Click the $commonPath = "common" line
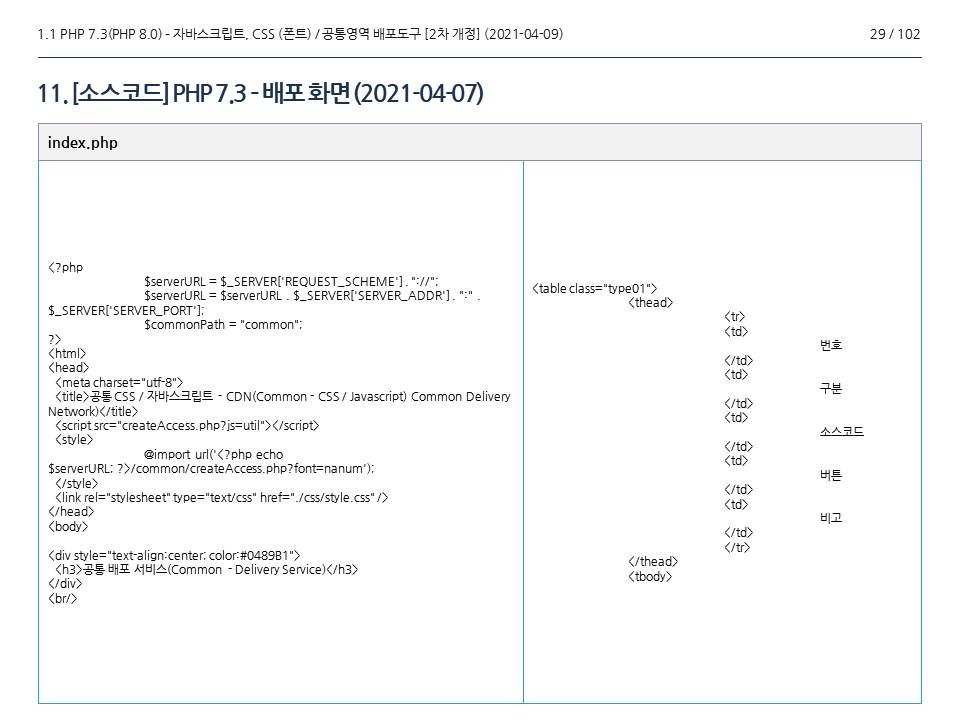The height and width of the screenshot is (720, 960). (x=223, y=324)
